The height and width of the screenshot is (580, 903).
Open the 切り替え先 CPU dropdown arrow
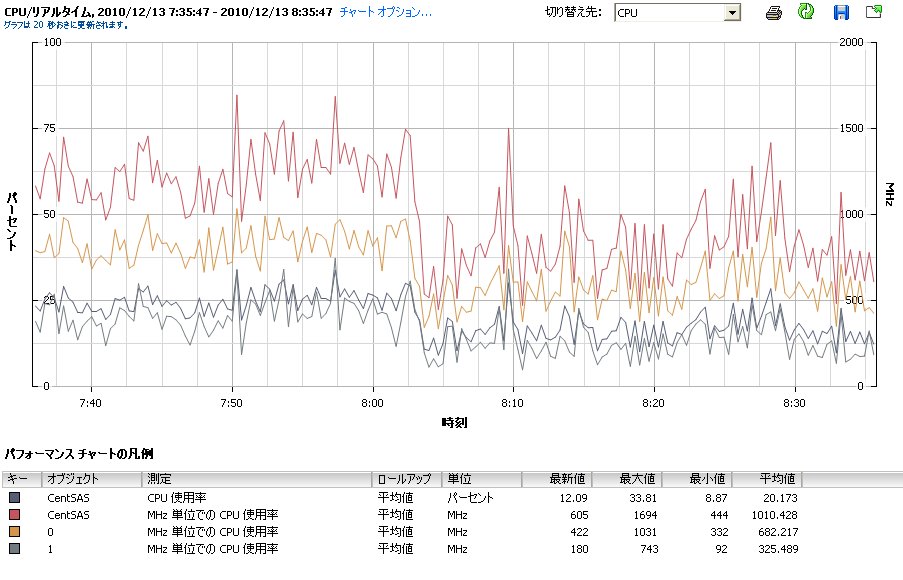732,13
